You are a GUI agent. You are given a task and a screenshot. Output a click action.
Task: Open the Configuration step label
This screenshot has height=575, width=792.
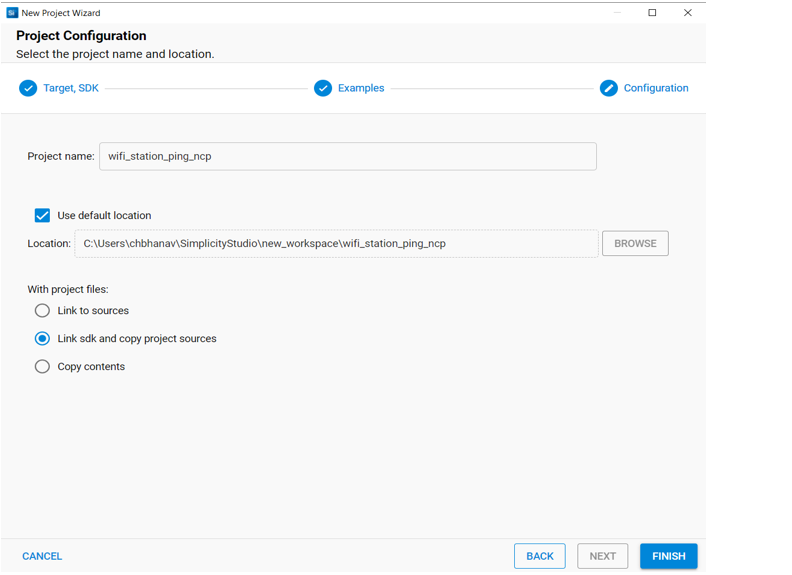tap(656, 88)
